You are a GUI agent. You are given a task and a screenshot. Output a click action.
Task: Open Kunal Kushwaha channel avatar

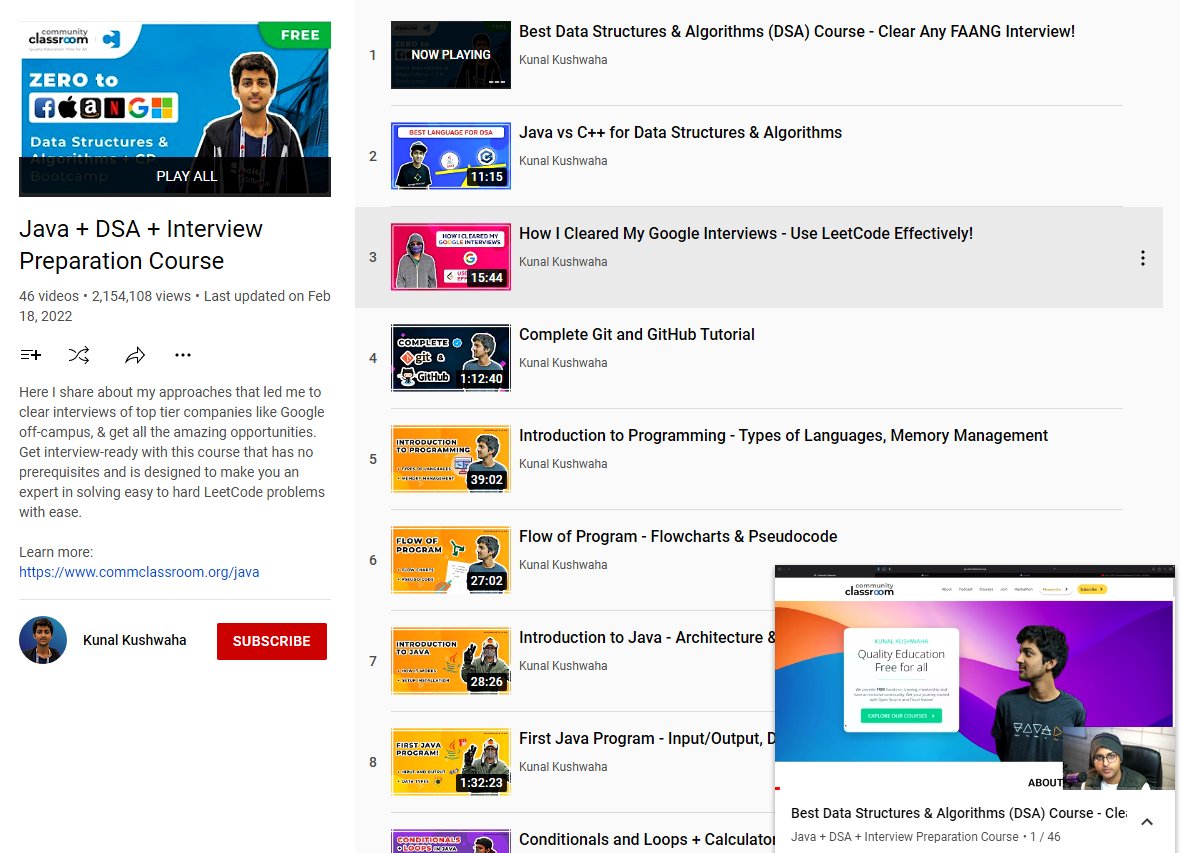tap(43, 640)
